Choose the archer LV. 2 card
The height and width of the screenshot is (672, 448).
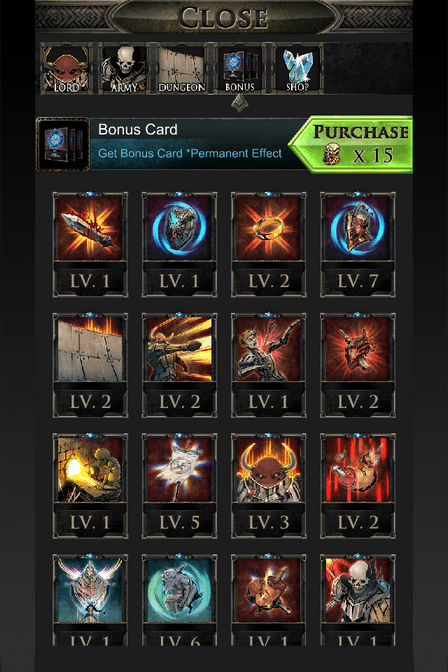pyautogui.click(x=179, y=365)
